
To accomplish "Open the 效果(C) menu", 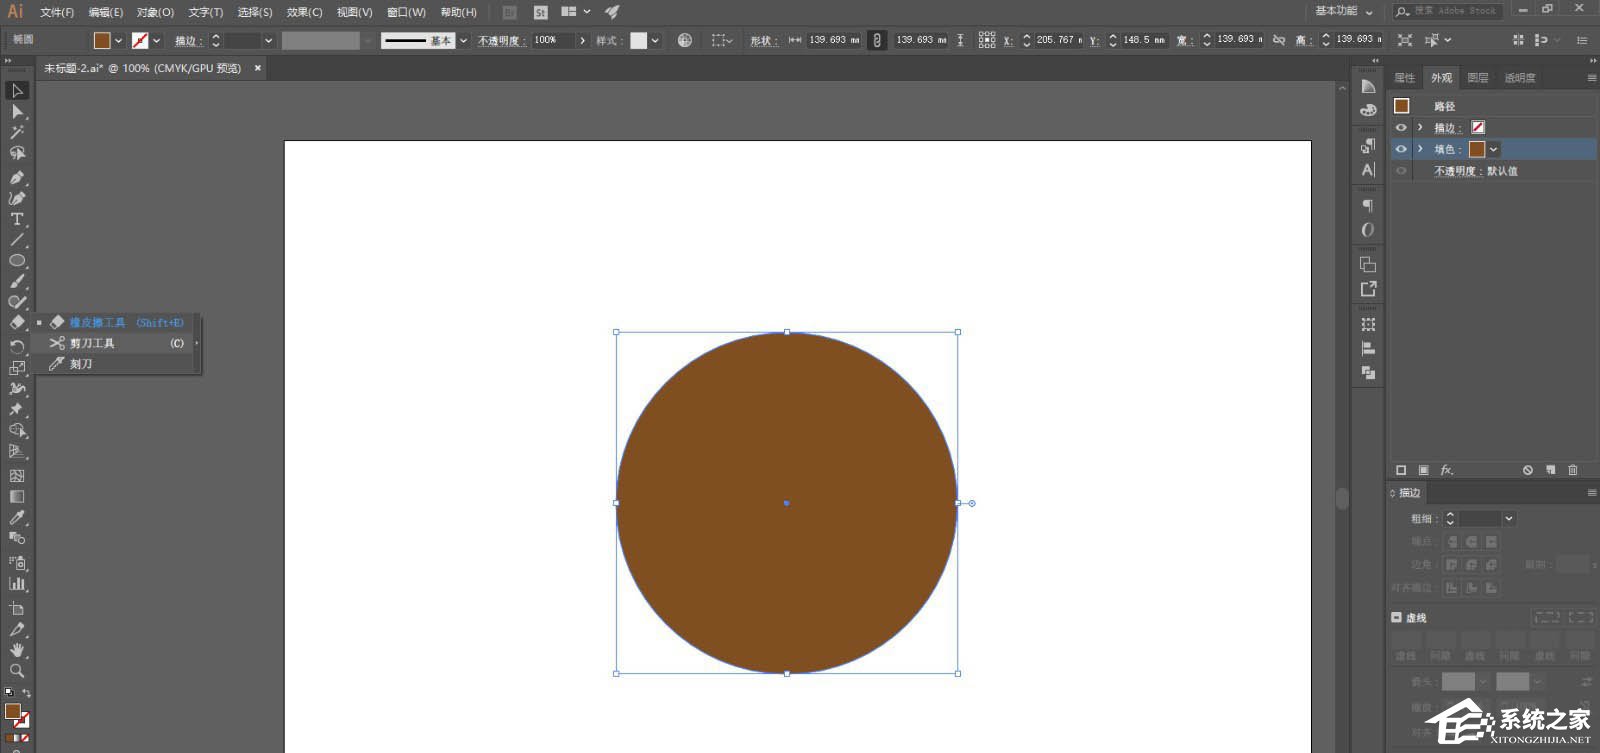I will (x=304, y=12).
